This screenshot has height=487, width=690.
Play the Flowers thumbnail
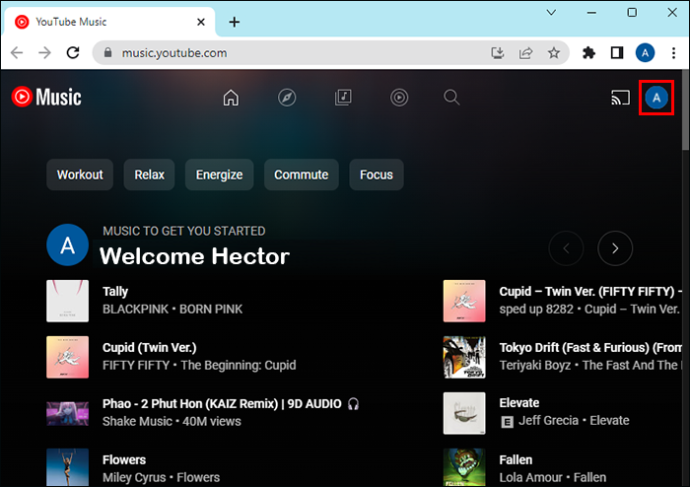(68, 467)
